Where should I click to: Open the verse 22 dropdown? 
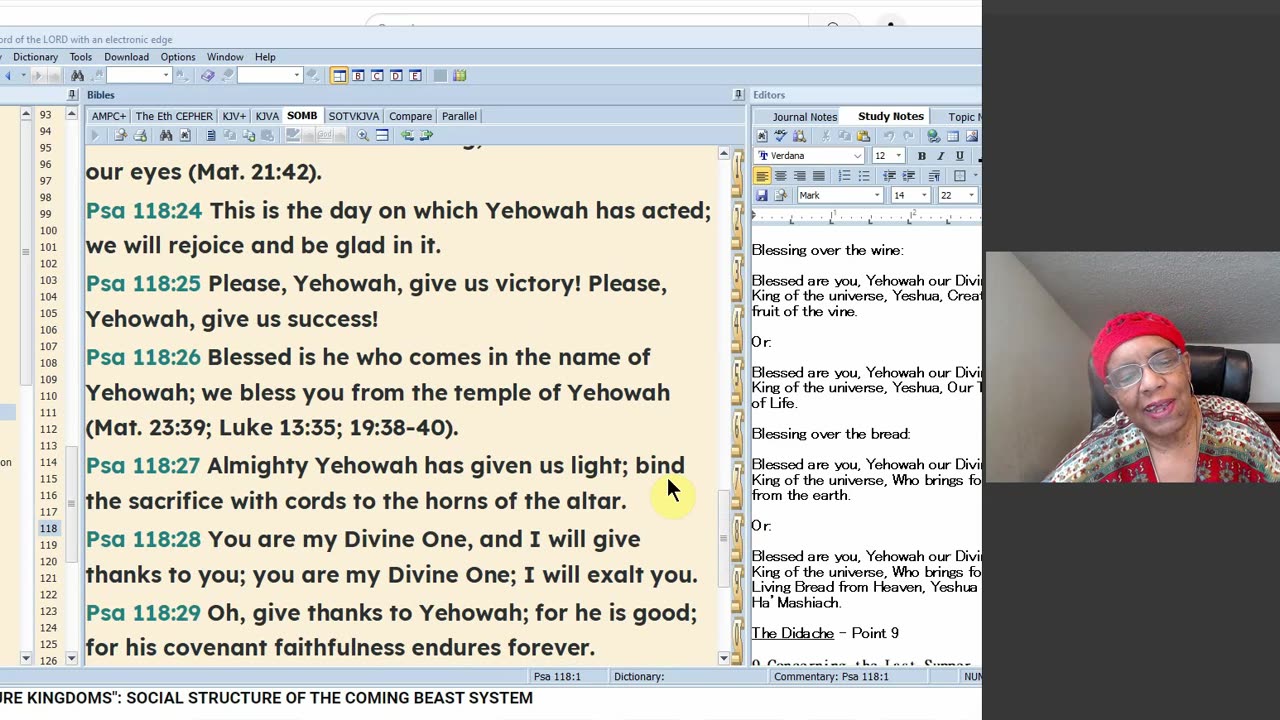coord(971,195)
